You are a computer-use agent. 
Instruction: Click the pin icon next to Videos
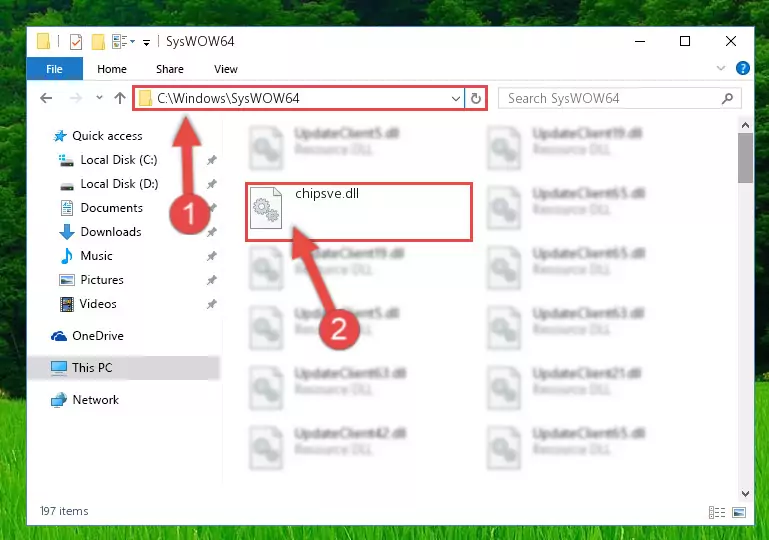211,304
